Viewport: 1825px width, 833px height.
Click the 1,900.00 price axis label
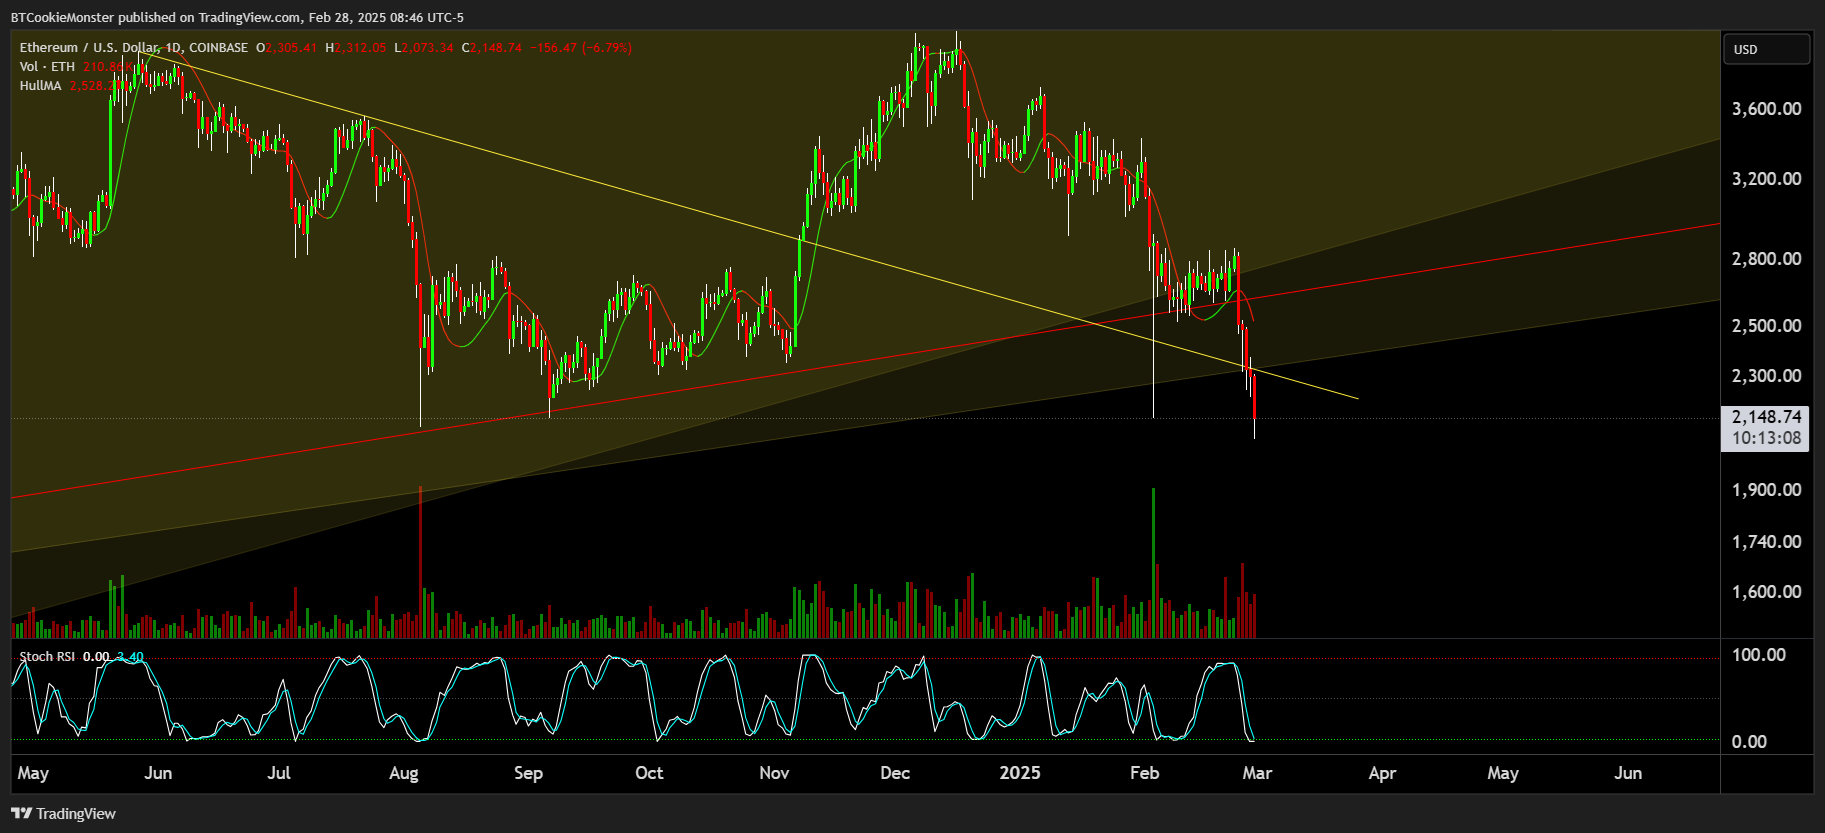pos(1766,490)
